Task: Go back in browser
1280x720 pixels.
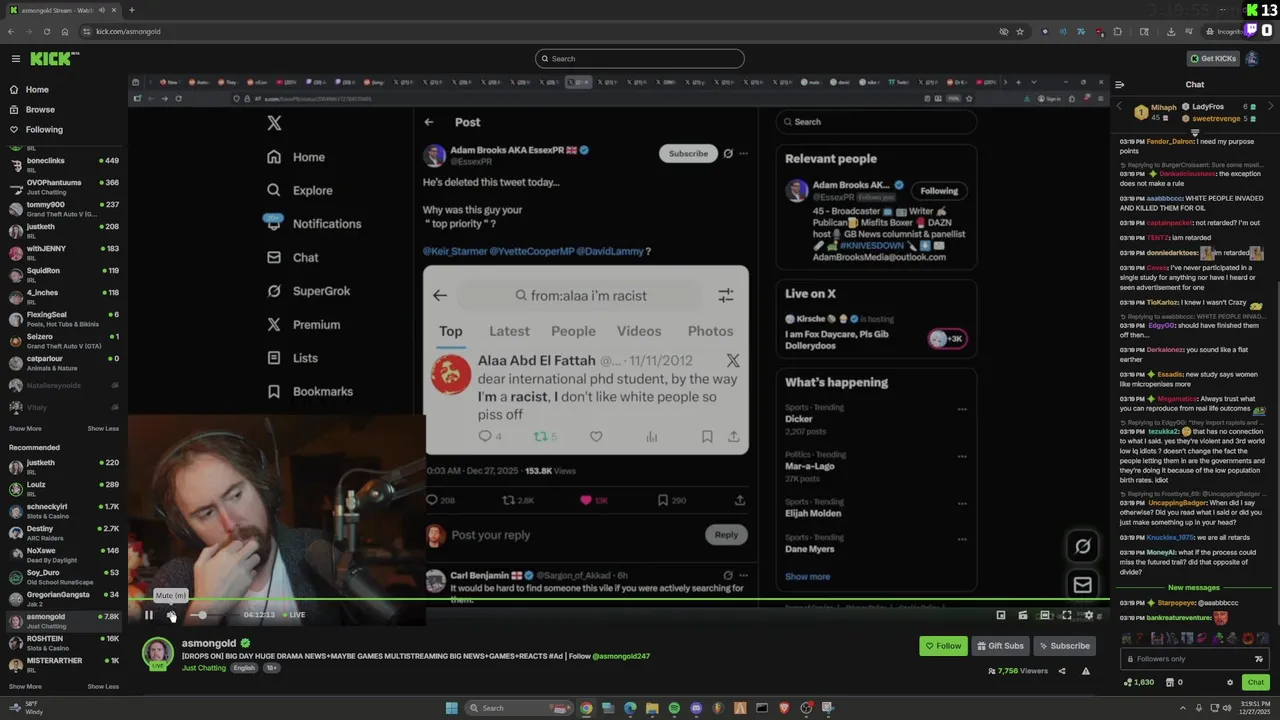Action: click(x=11, y=31)
